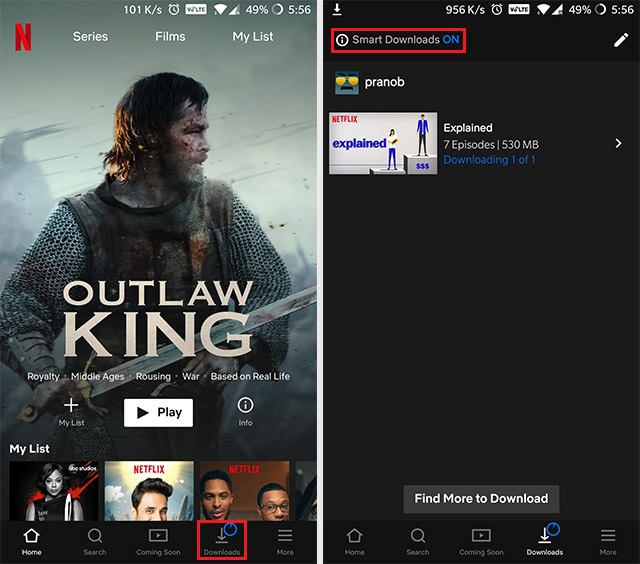
Task: Tap the alarm icon in the left status bar
Action: coord(174,9)
